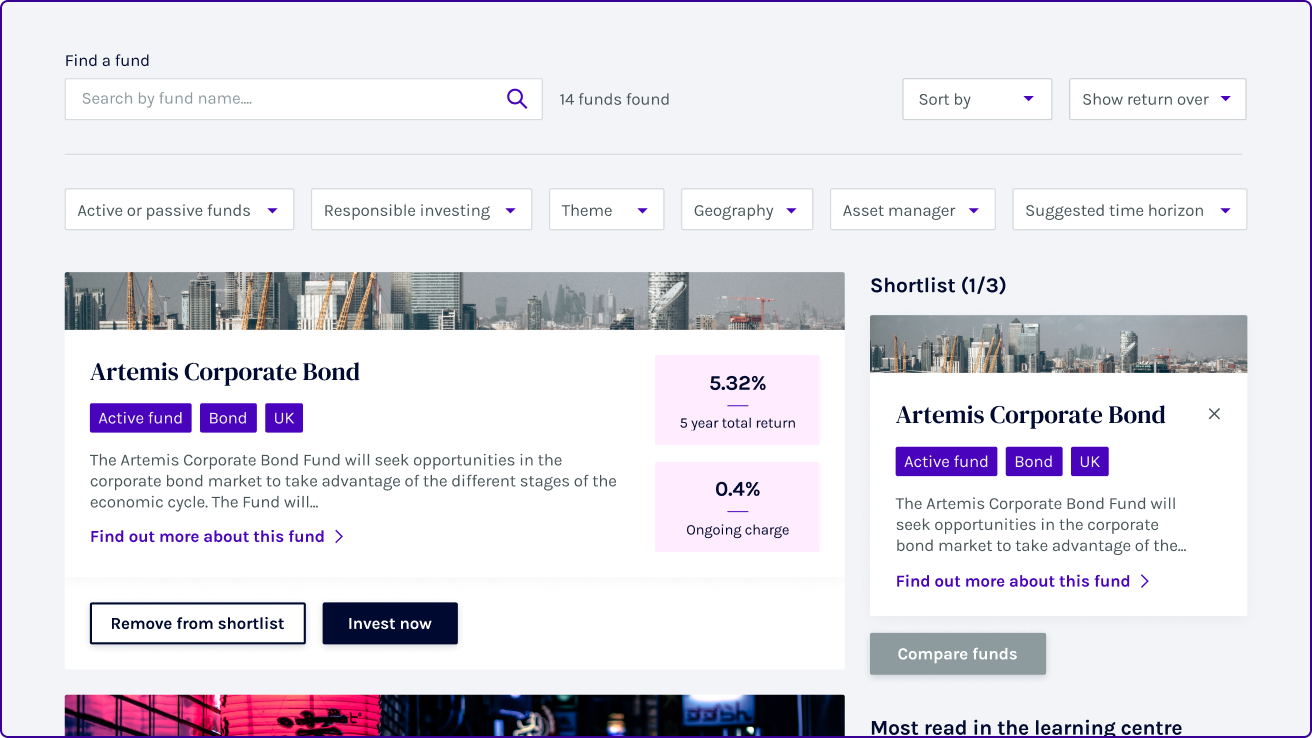Expand the Responsible investing filter

tap(421, 210)
